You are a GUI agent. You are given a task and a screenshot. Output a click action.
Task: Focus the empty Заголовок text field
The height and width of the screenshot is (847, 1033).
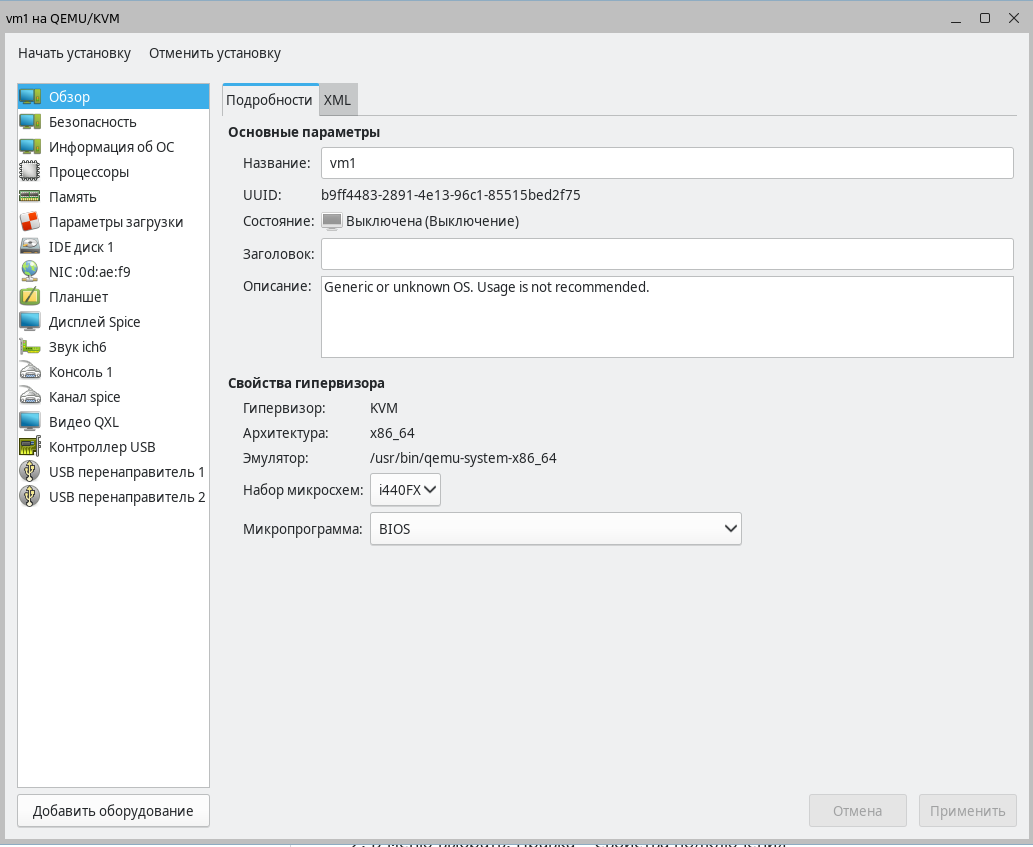[666, 254]
